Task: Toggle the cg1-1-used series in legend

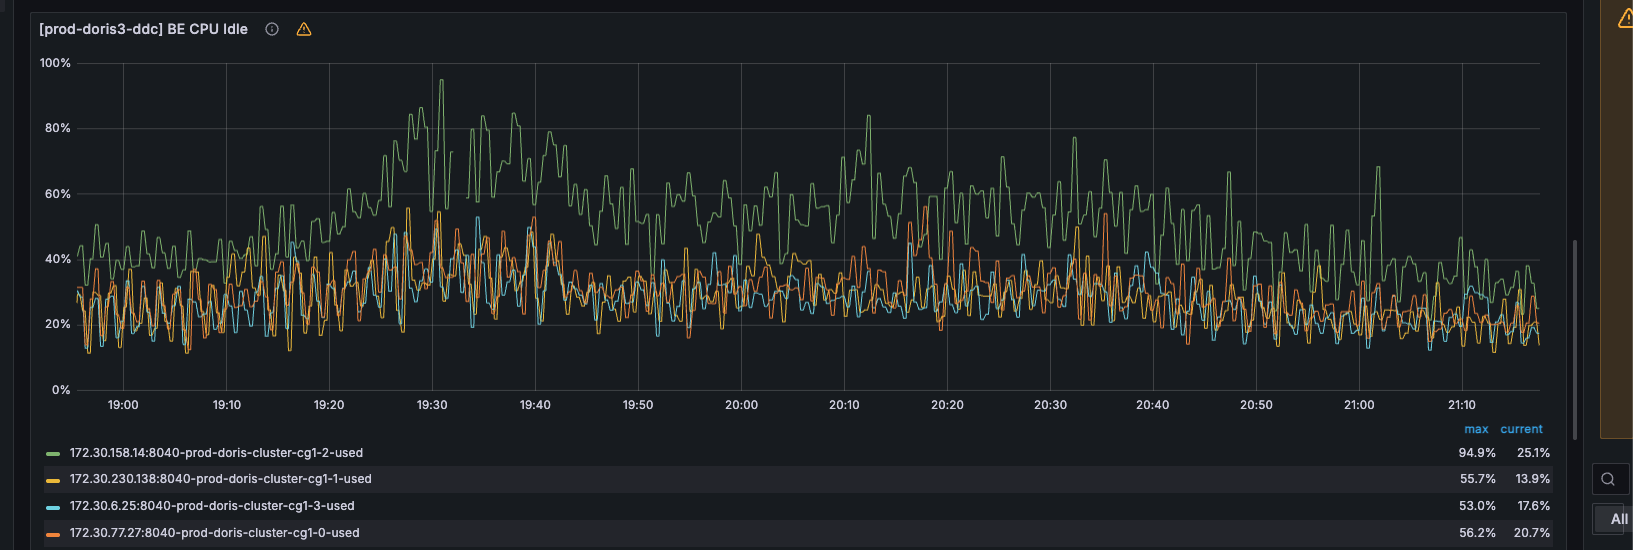Action: point(220,479)
